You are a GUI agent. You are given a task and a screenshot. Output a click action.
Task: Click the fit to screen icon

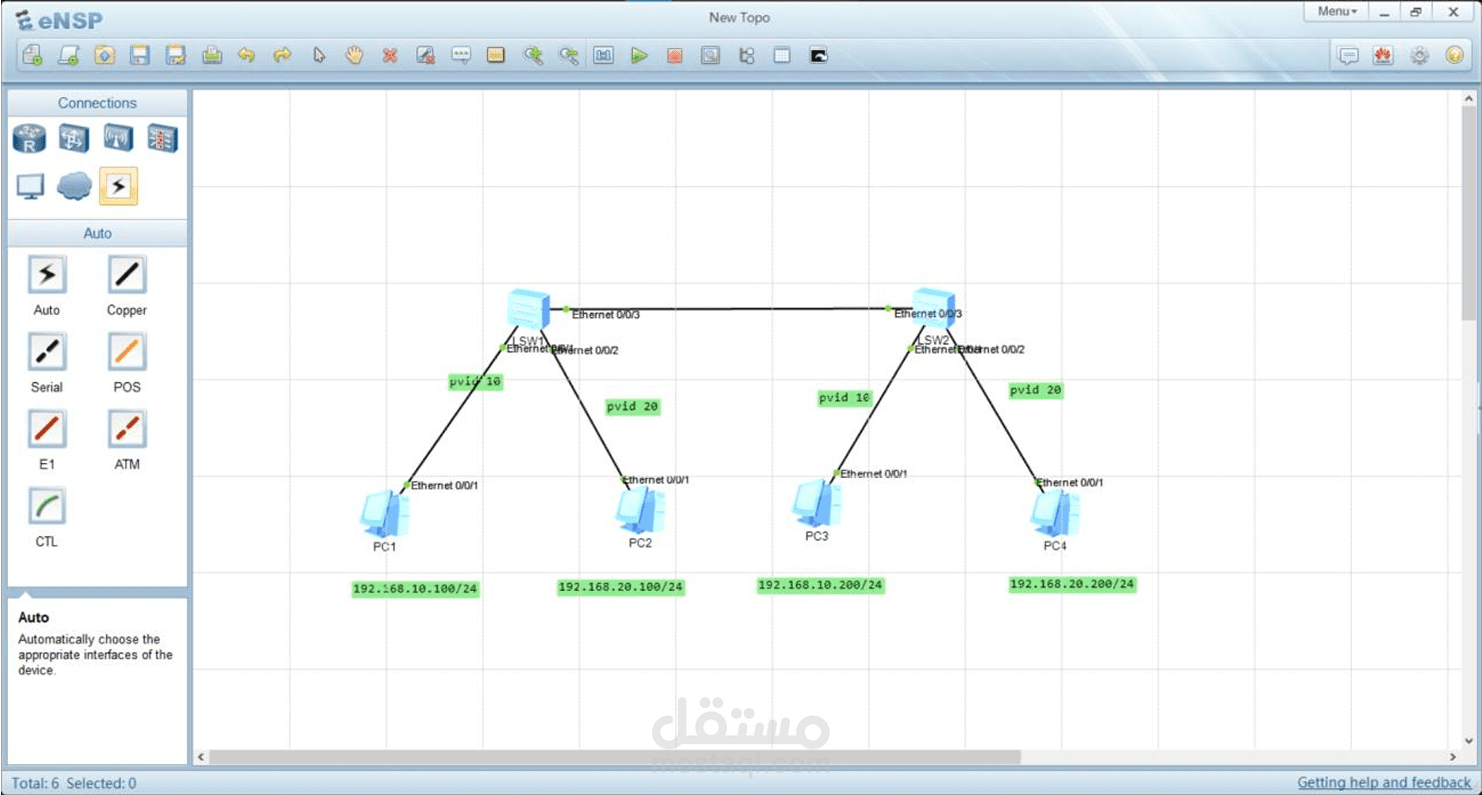[x=603, y=56]
